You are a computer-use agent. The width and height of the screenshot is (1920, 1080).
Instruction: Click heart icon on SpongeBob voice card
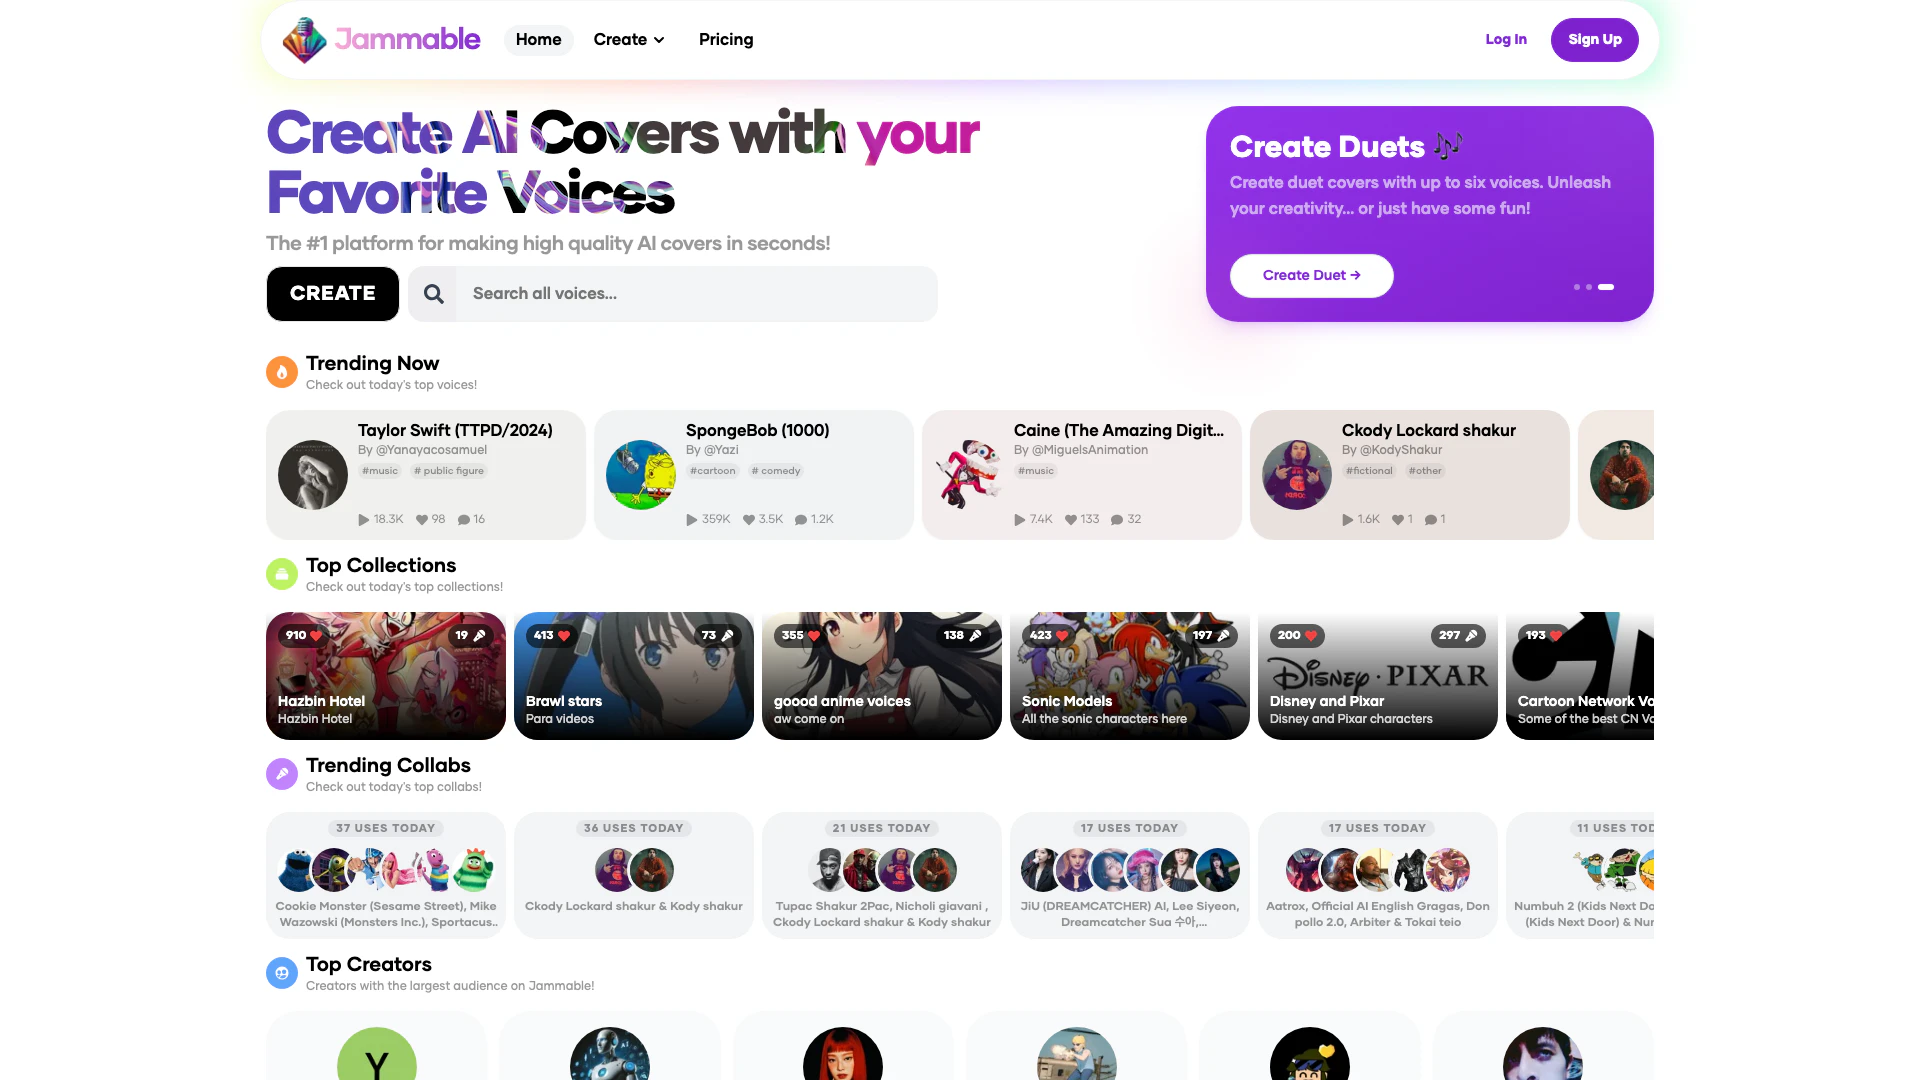click(x=749, y=520)
